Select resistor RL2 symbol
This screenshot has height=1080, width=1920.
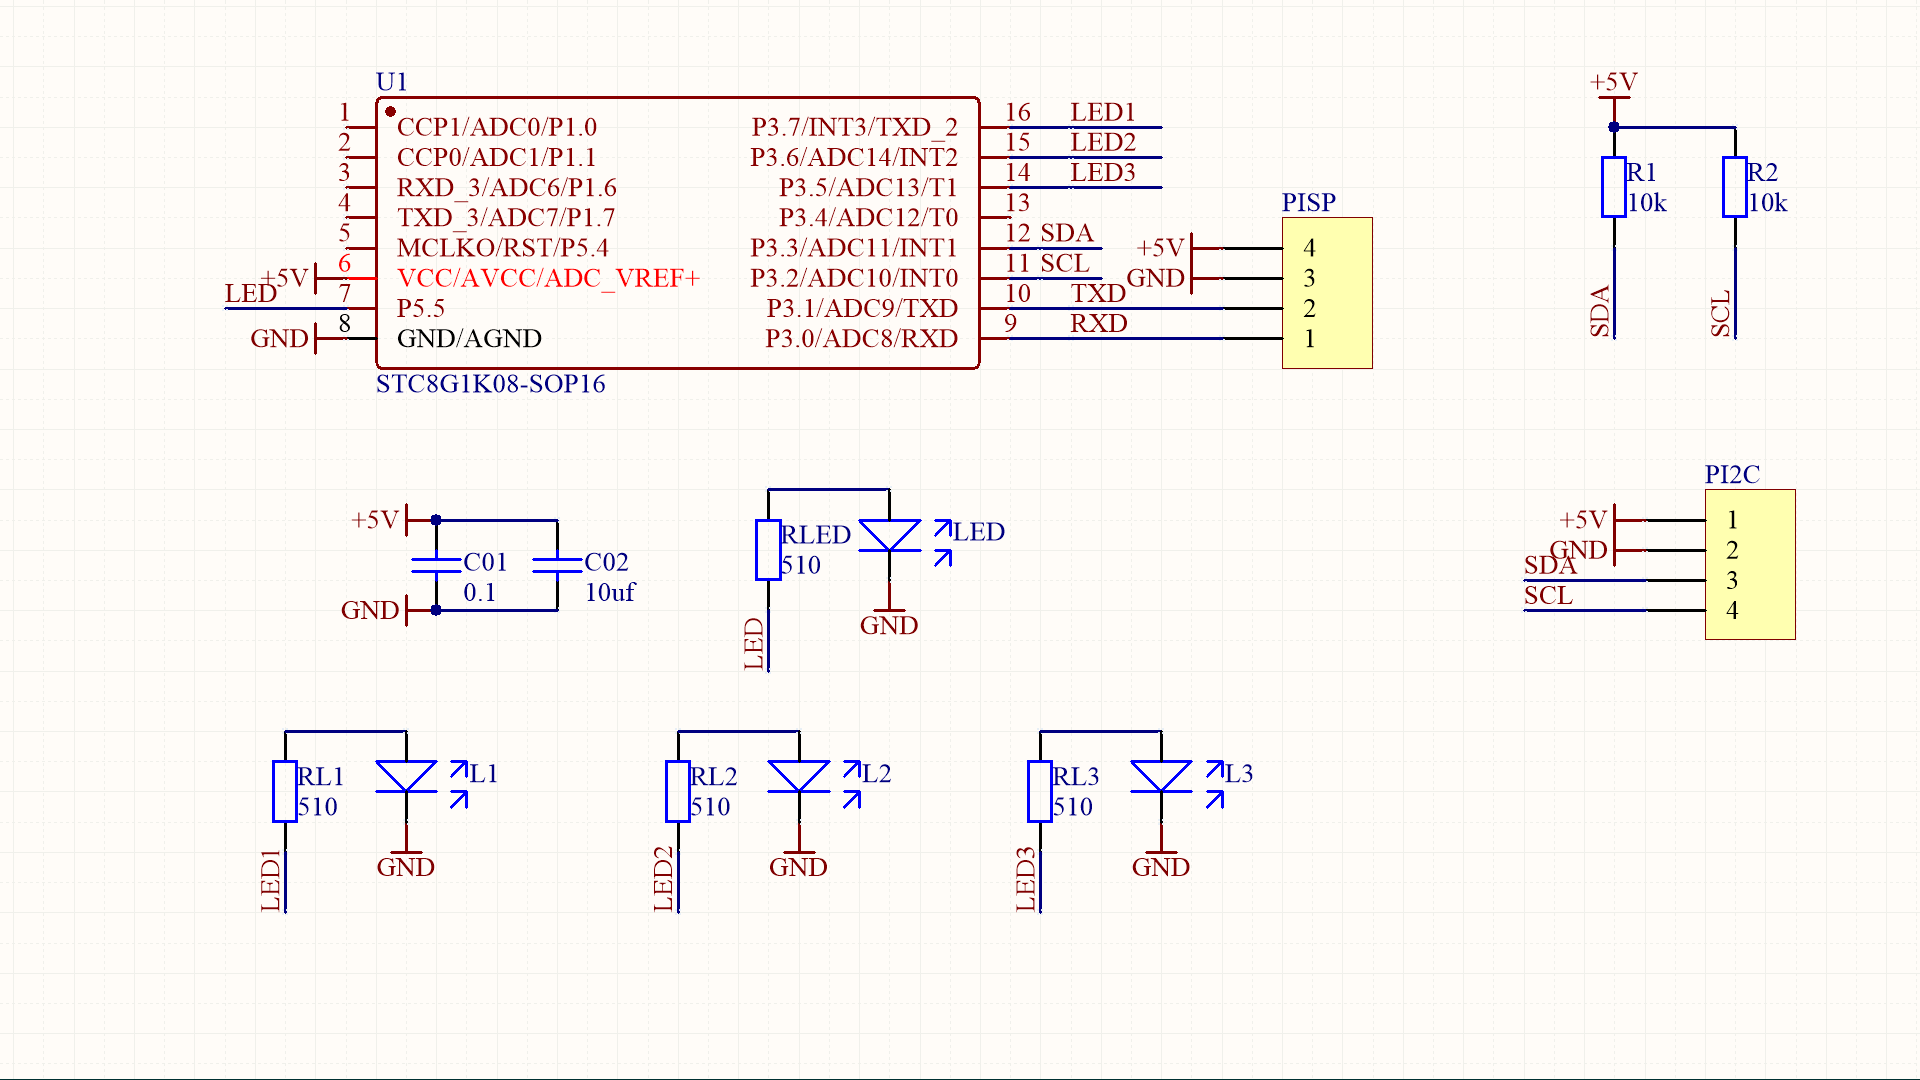(677, 790)
